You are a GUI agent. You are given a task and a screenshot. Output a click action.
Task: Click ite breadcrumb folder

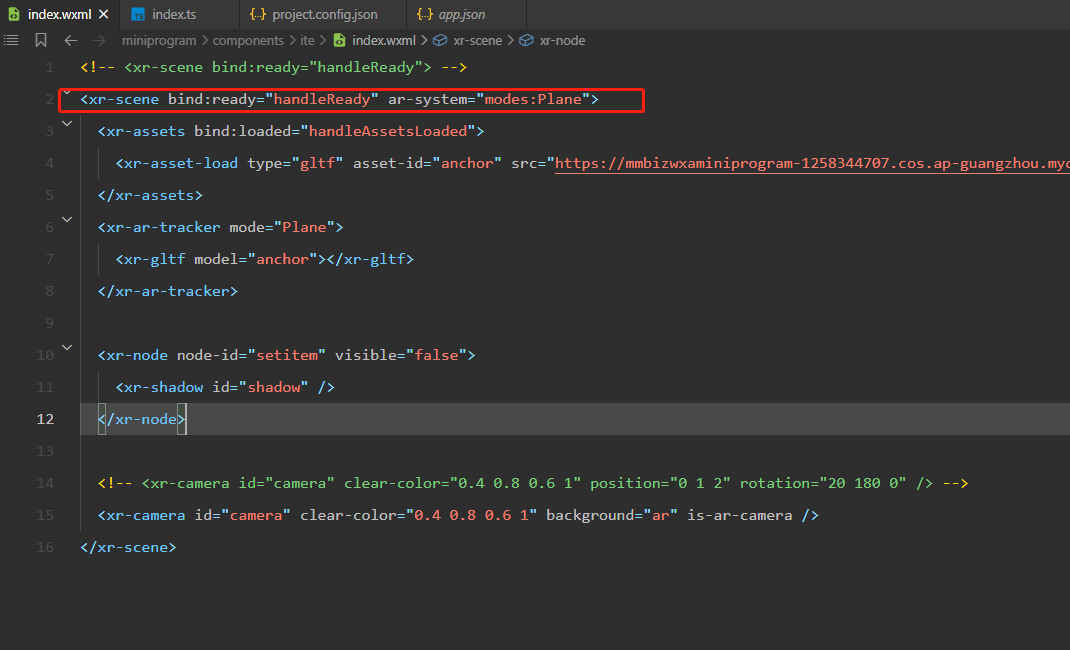[x=307, y=40]
